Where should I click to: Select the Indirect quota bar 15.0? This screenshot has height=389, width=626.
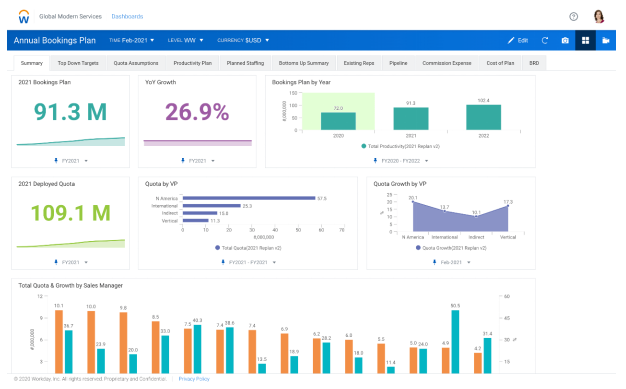(x=200, y=213)
